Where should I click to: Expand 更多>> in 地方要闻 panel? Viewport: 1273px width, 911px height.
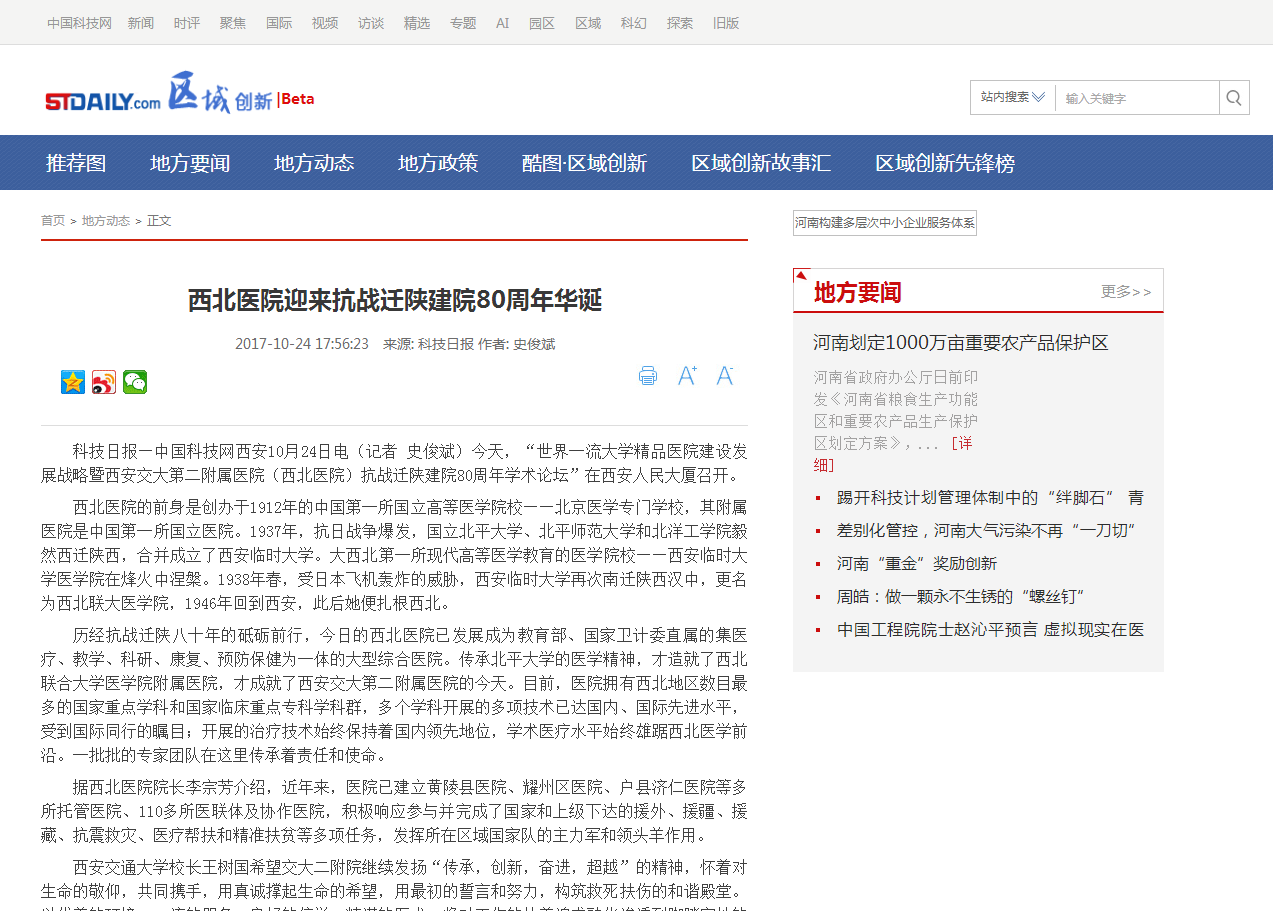pos(1125,292)
